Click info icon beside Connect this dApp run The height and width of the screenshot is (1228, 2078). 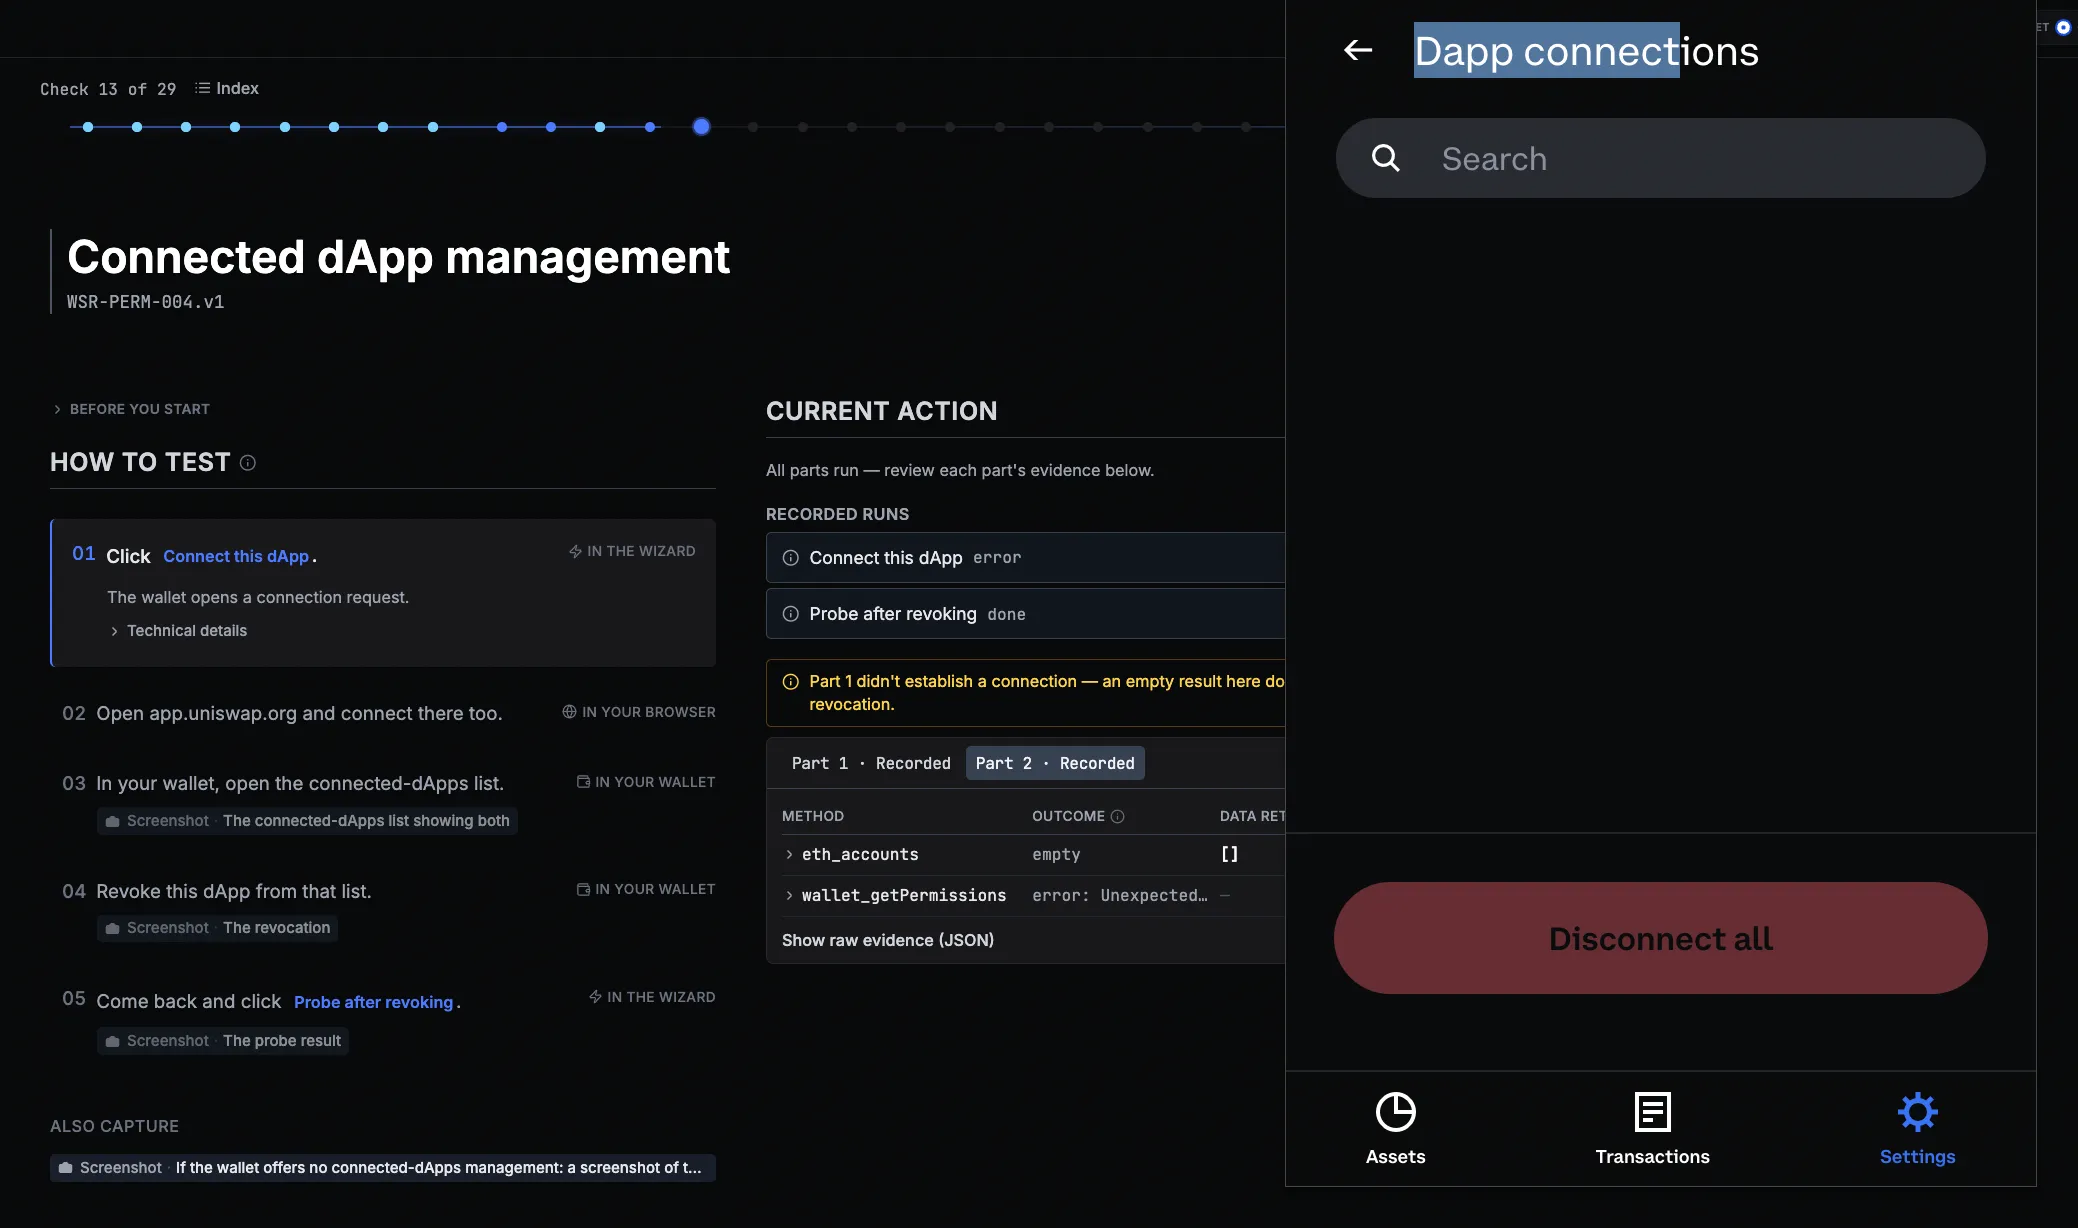[x=790, y=558]
